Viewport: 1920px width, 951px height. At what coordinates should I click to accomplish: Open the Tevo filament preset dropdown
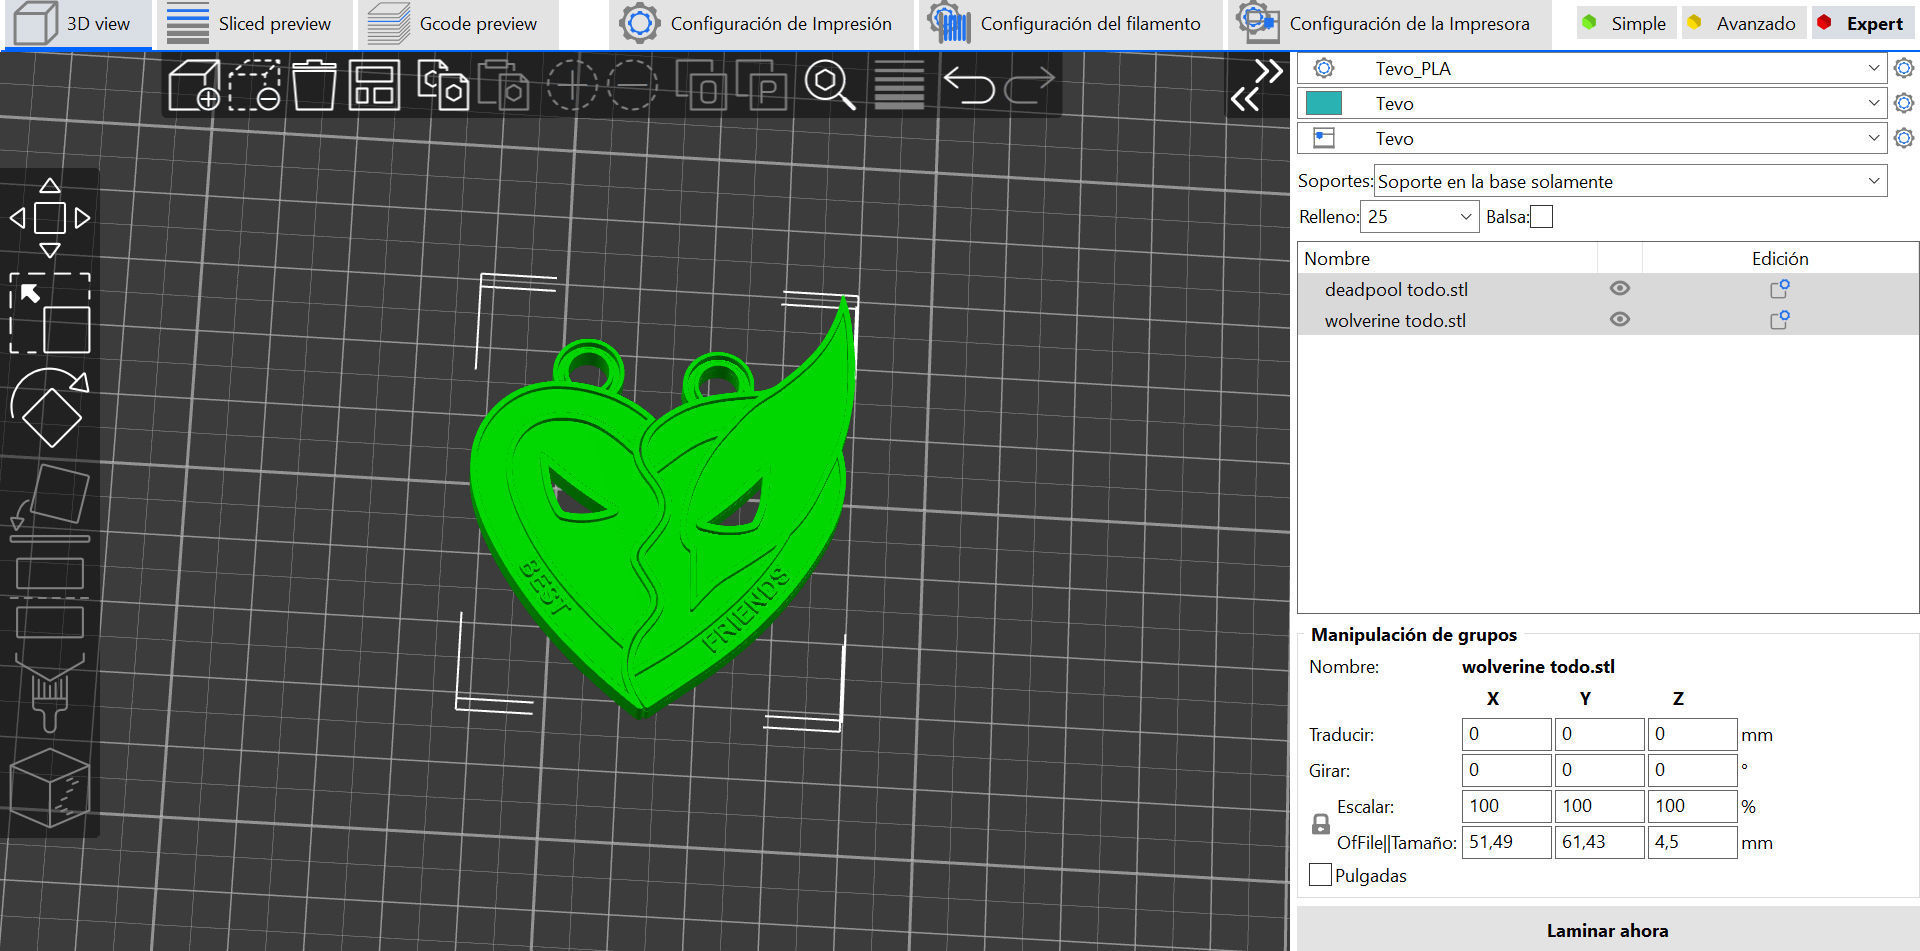coord(1592,103)
